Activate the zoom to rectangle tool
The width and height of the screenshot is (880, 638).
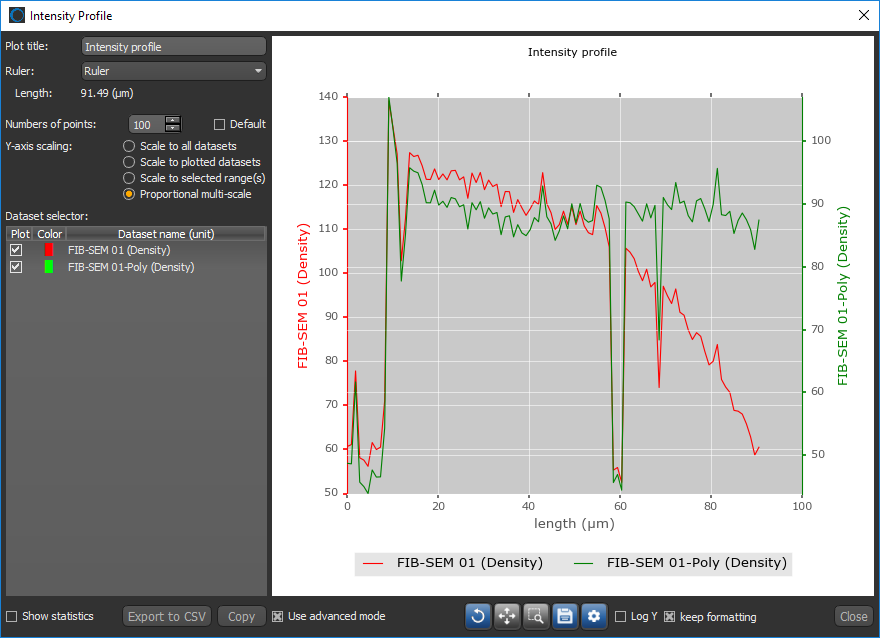click(x=536, y=616)
